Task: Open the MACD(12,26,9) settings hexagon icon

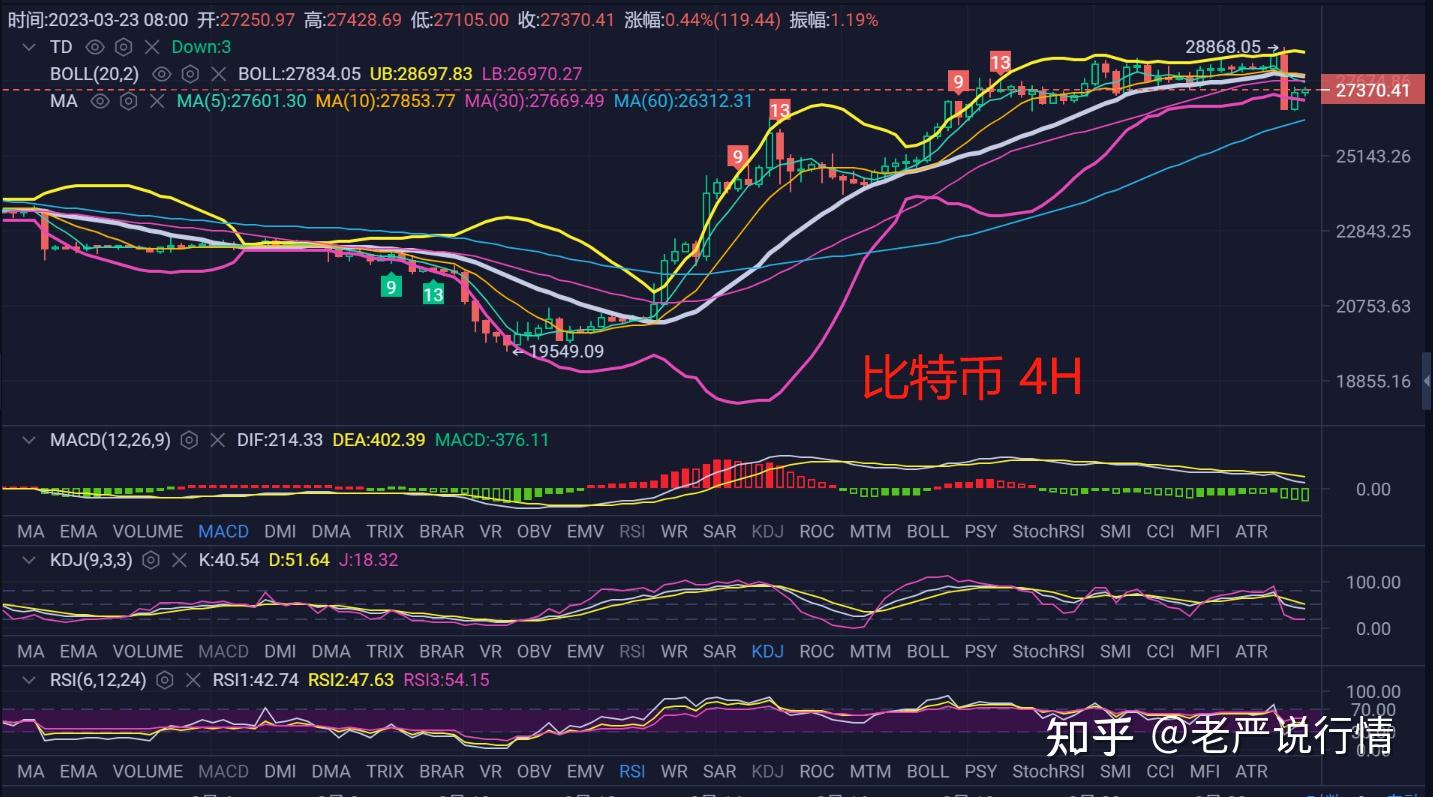Action: (189, 440)
